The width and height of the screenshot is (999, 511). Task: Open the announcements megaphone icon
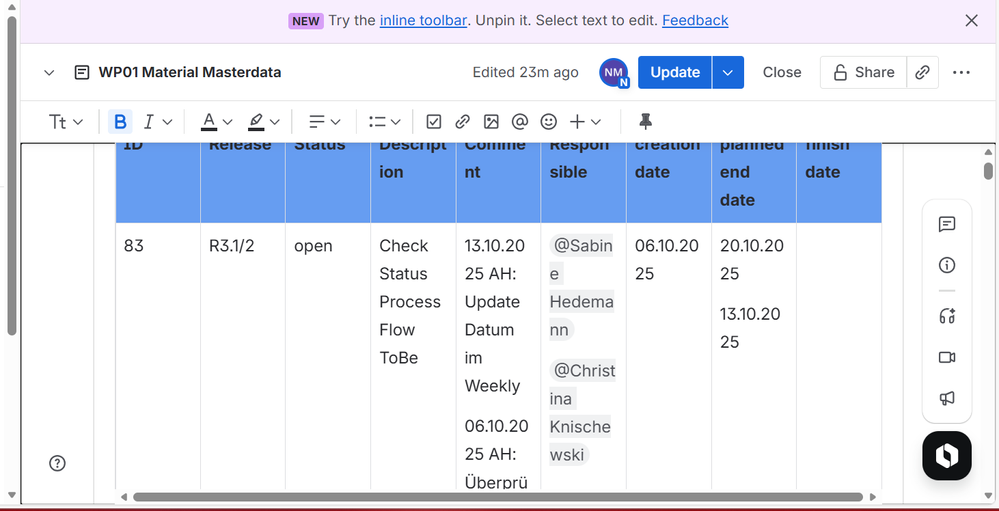[947, 398]
